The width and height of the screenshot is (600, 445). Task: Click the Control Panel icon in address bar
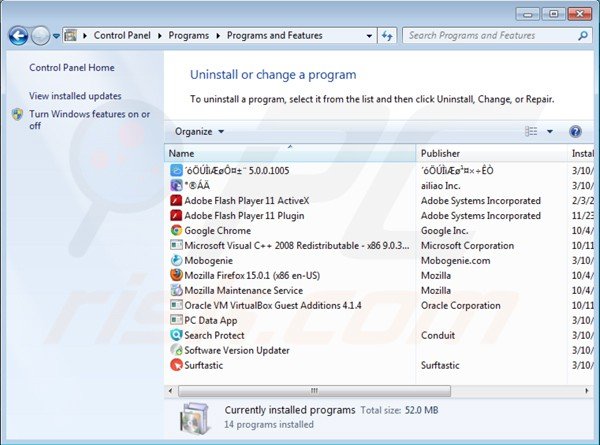coord(70,36)
